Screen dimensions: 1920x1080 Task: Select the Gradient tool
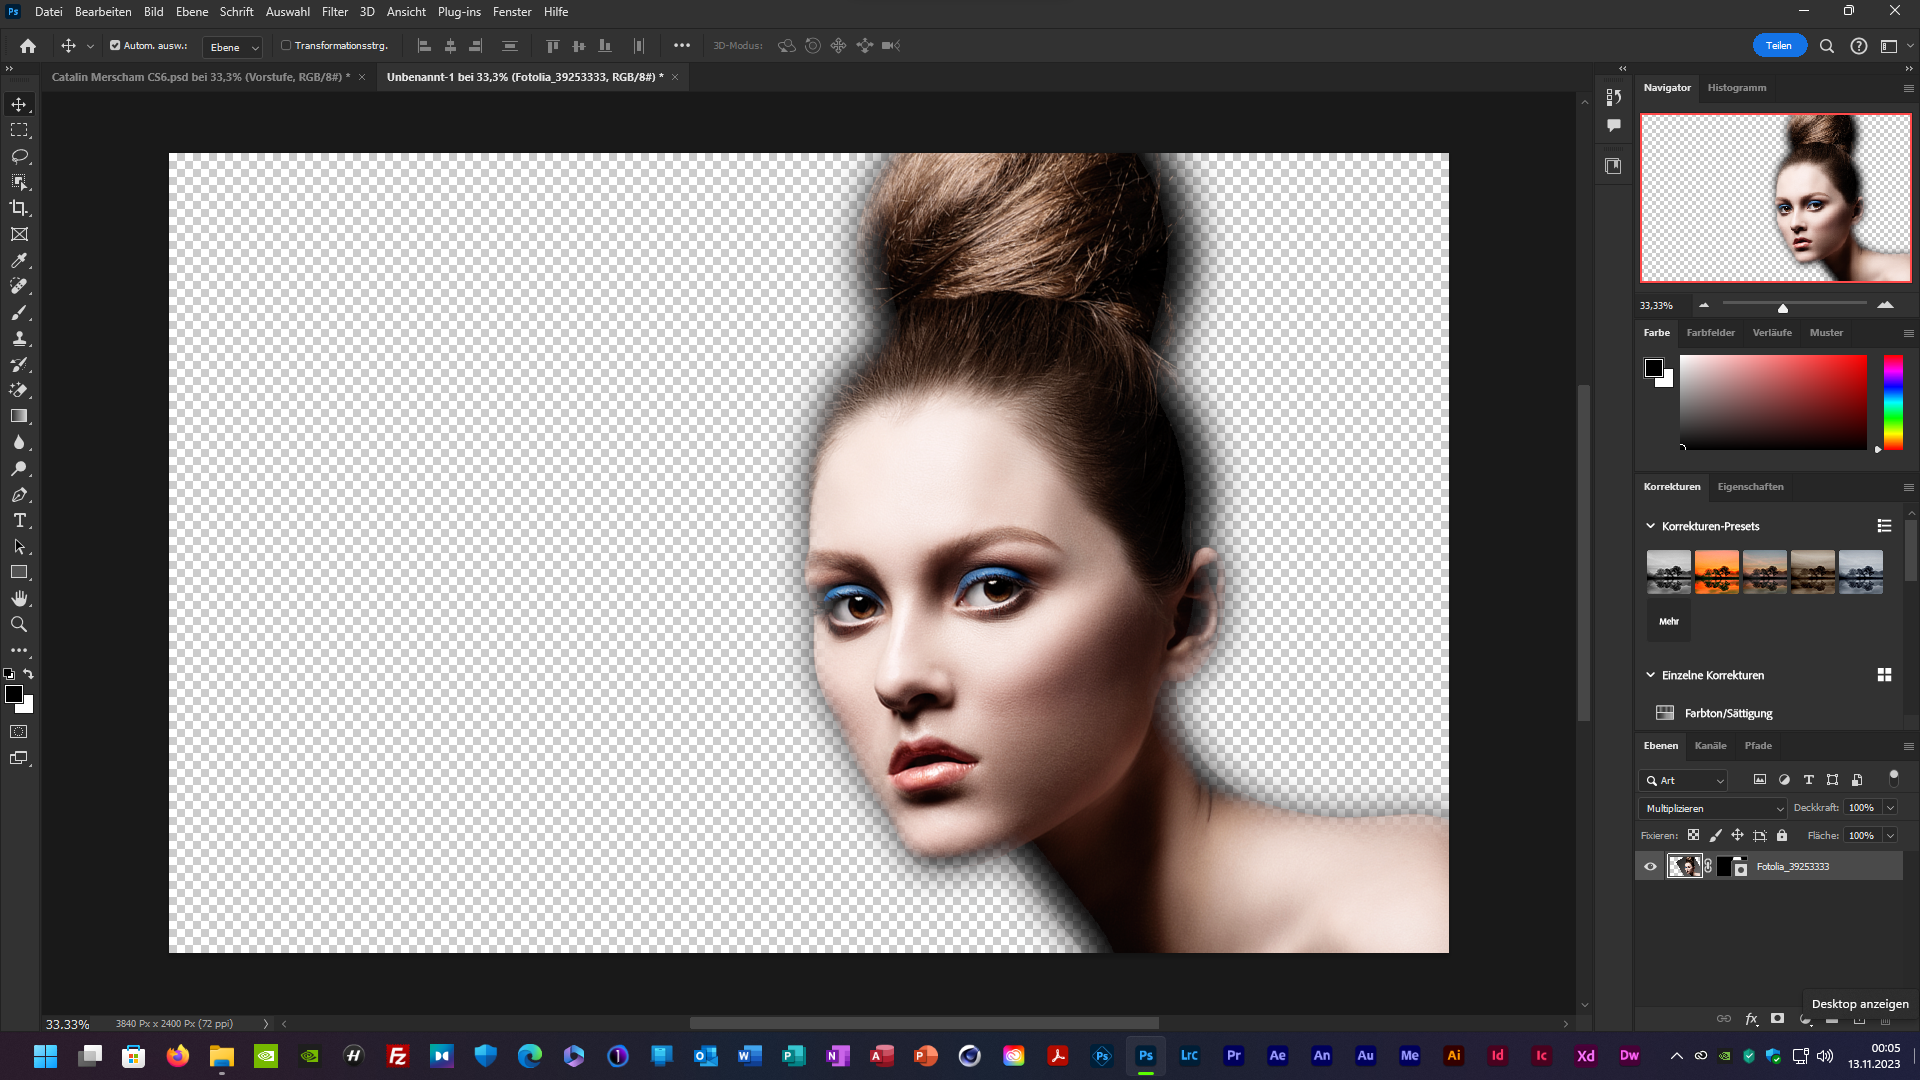19,416
